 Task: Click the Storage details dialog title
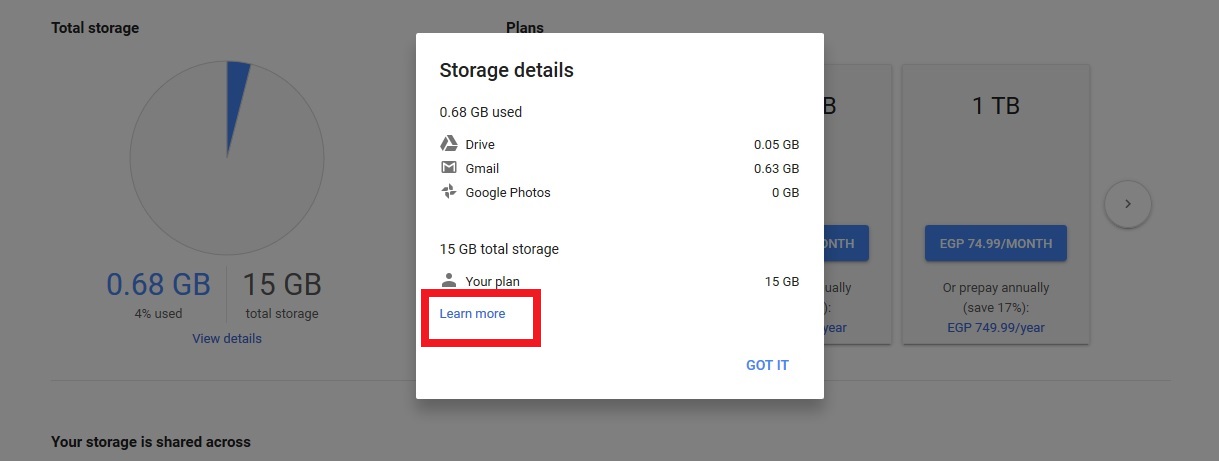pyautogui.click(x=507, y=70)
